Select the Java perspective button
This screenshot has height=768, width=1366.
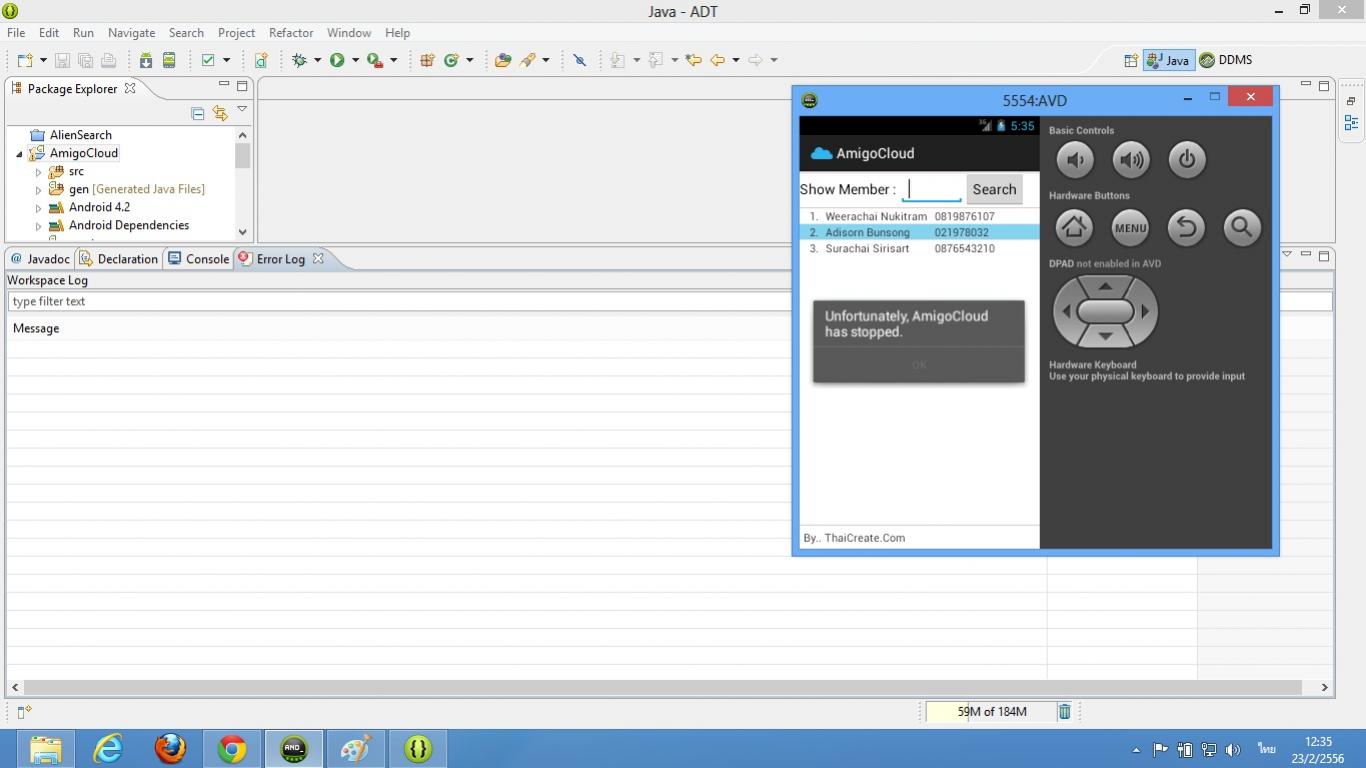click(1168, 60)
